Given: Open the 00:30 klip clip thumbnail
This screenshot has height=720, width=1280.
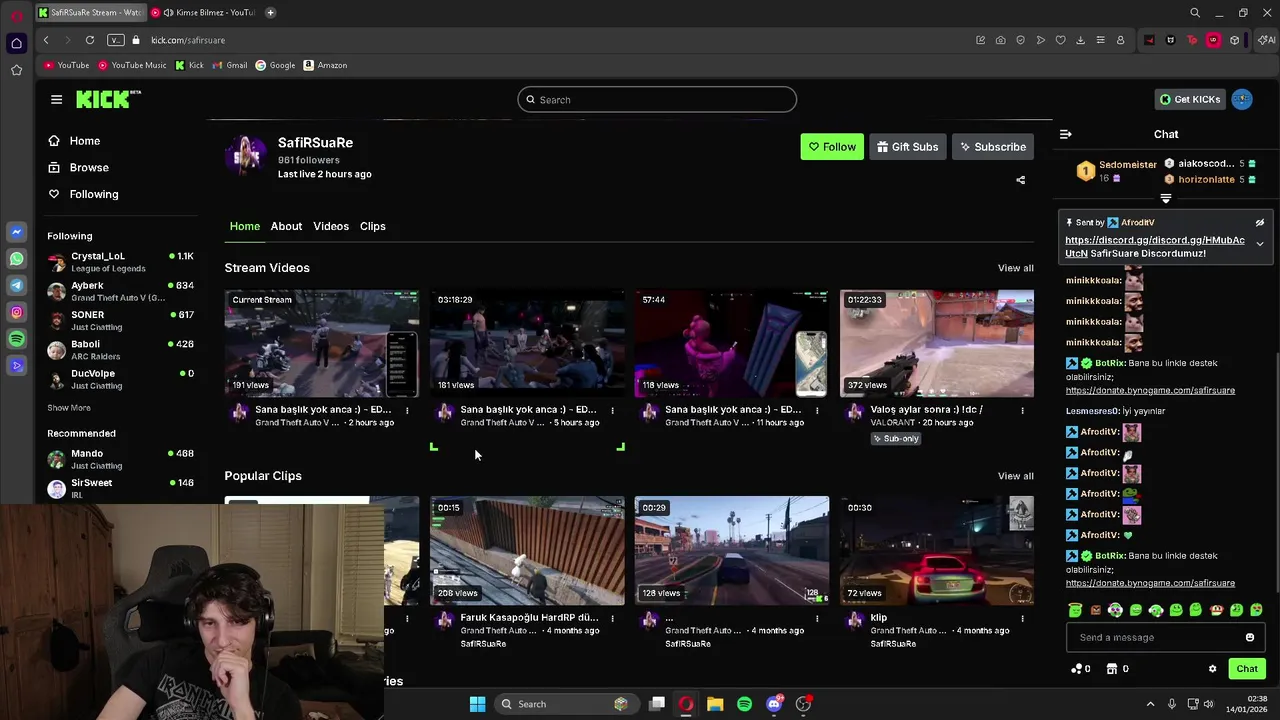Looking at the screenshot, I should coord(937,551).
